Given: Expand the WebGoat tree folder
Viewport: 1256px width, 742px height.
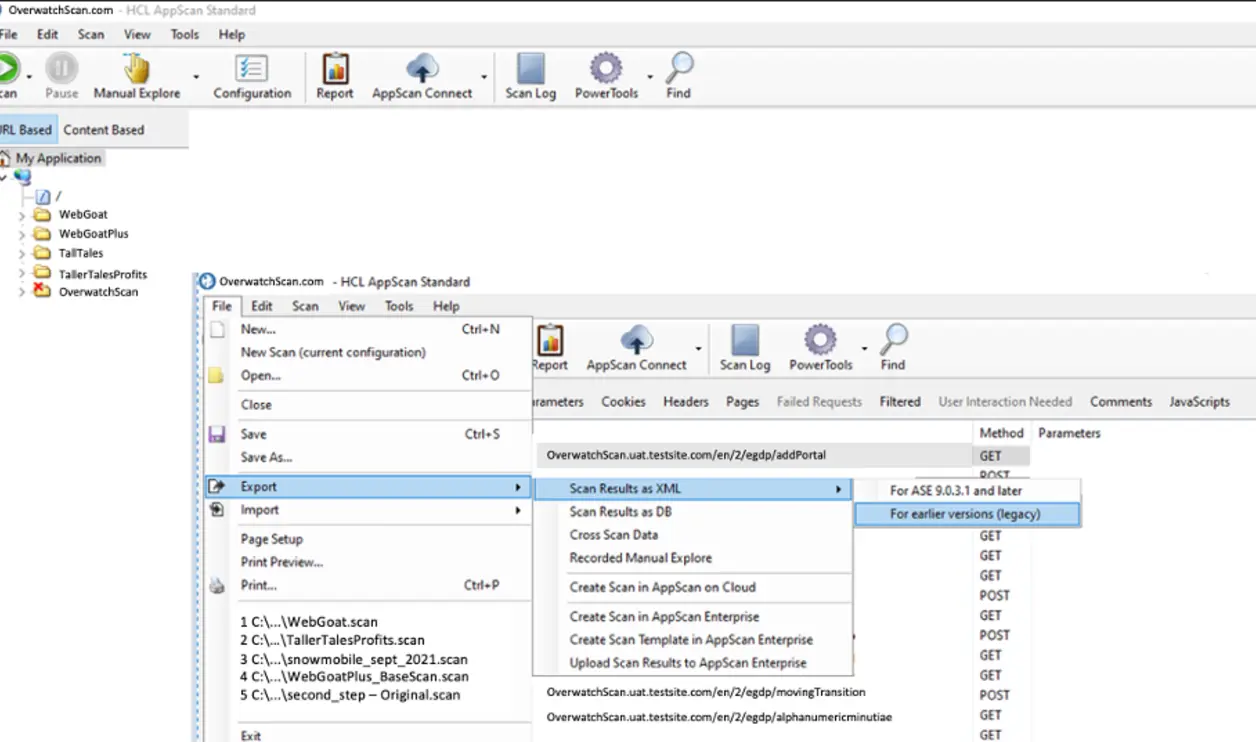Looking at the screenshot, I should 22,215.
